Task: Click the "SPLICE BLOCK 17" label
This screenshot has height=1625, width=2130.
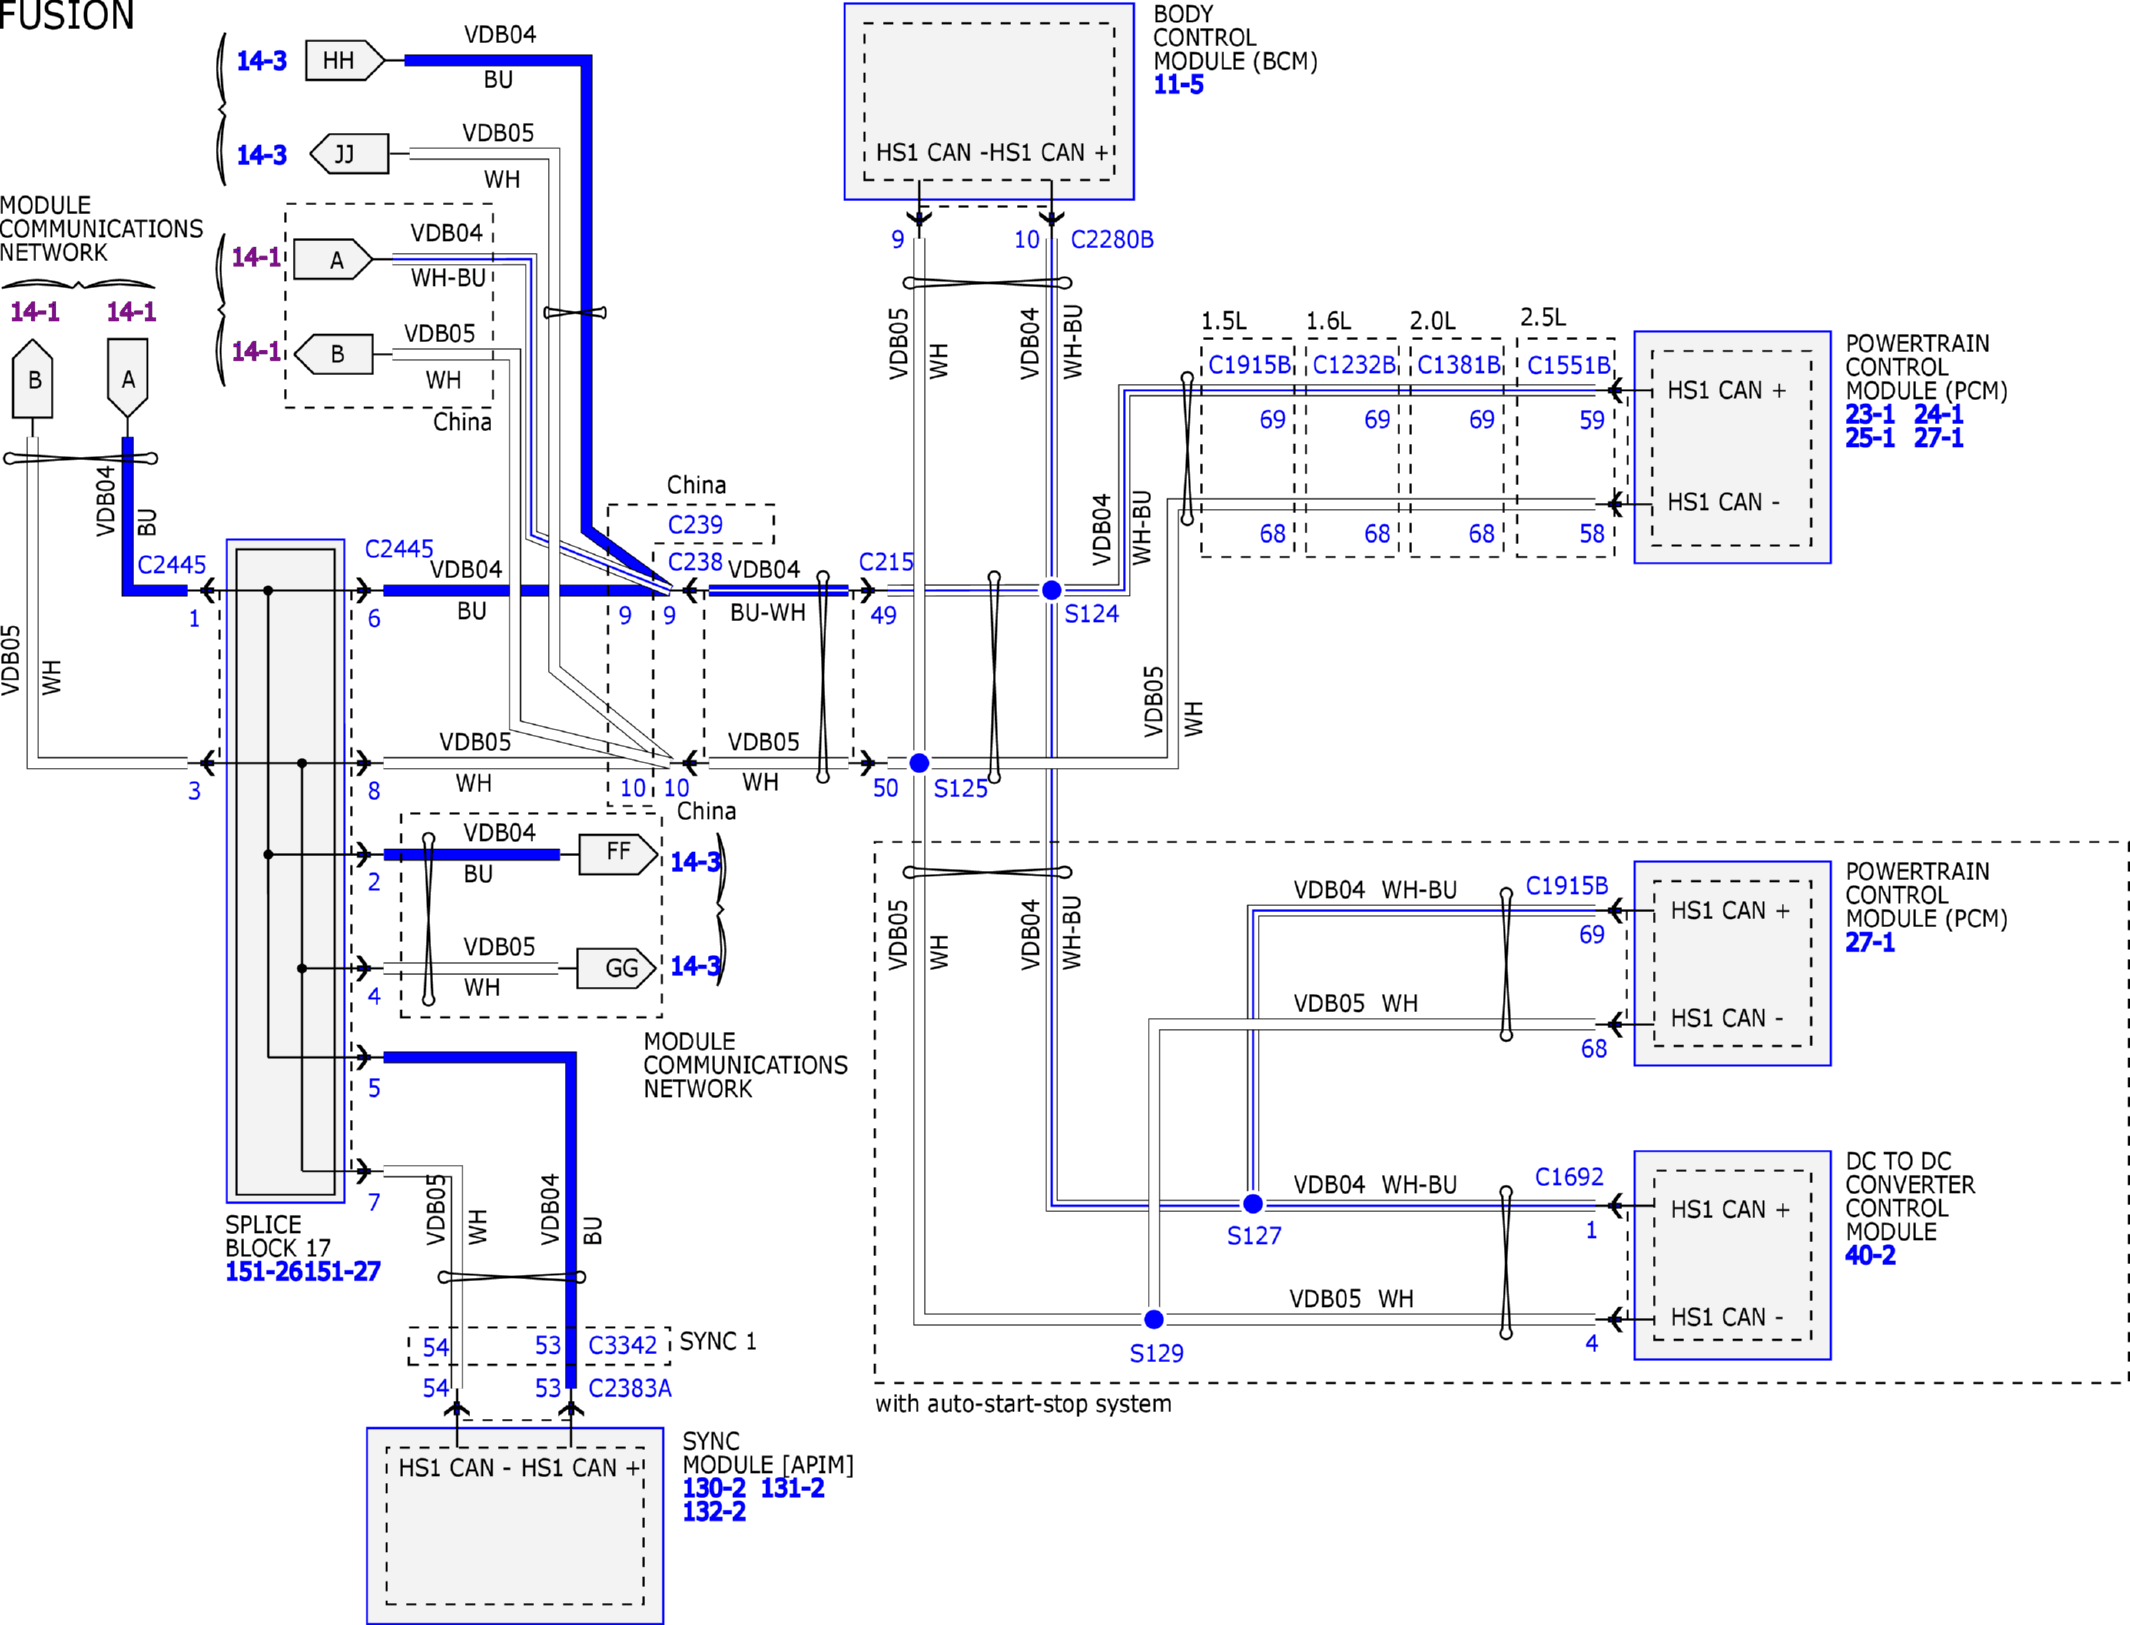Action: coord(277,1236)
